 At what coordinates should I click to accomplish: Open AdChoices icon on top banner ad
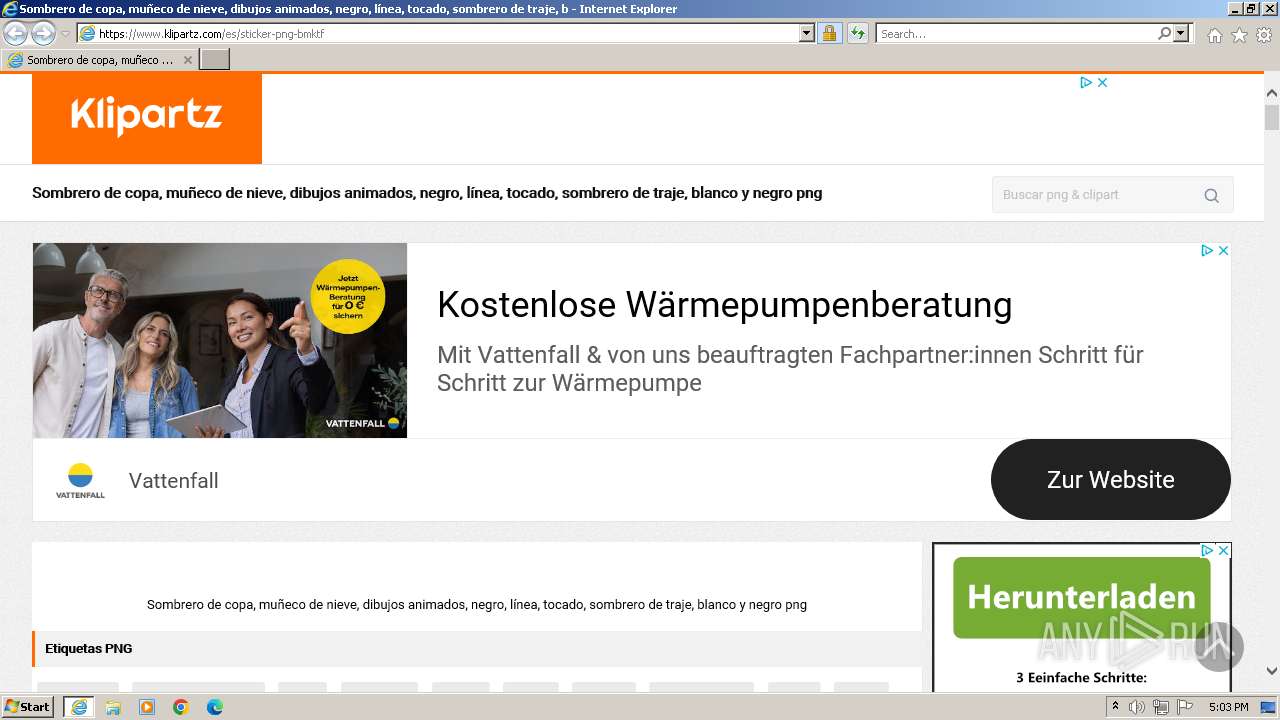pyautogui.click(x=1086, y=83)
